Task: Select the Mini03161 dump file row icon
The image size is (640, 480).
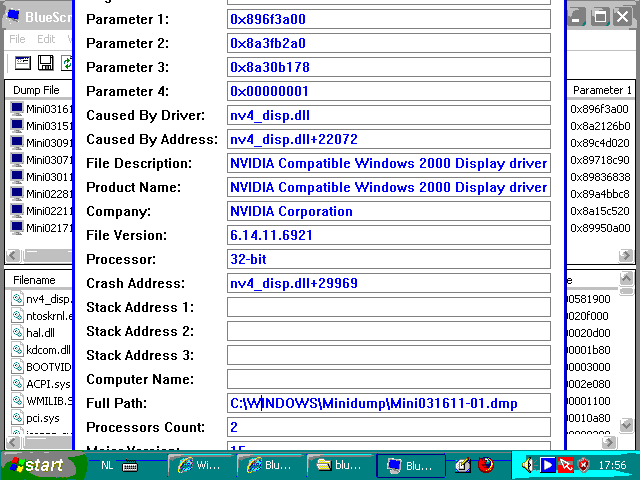Action: pos(17,109)
